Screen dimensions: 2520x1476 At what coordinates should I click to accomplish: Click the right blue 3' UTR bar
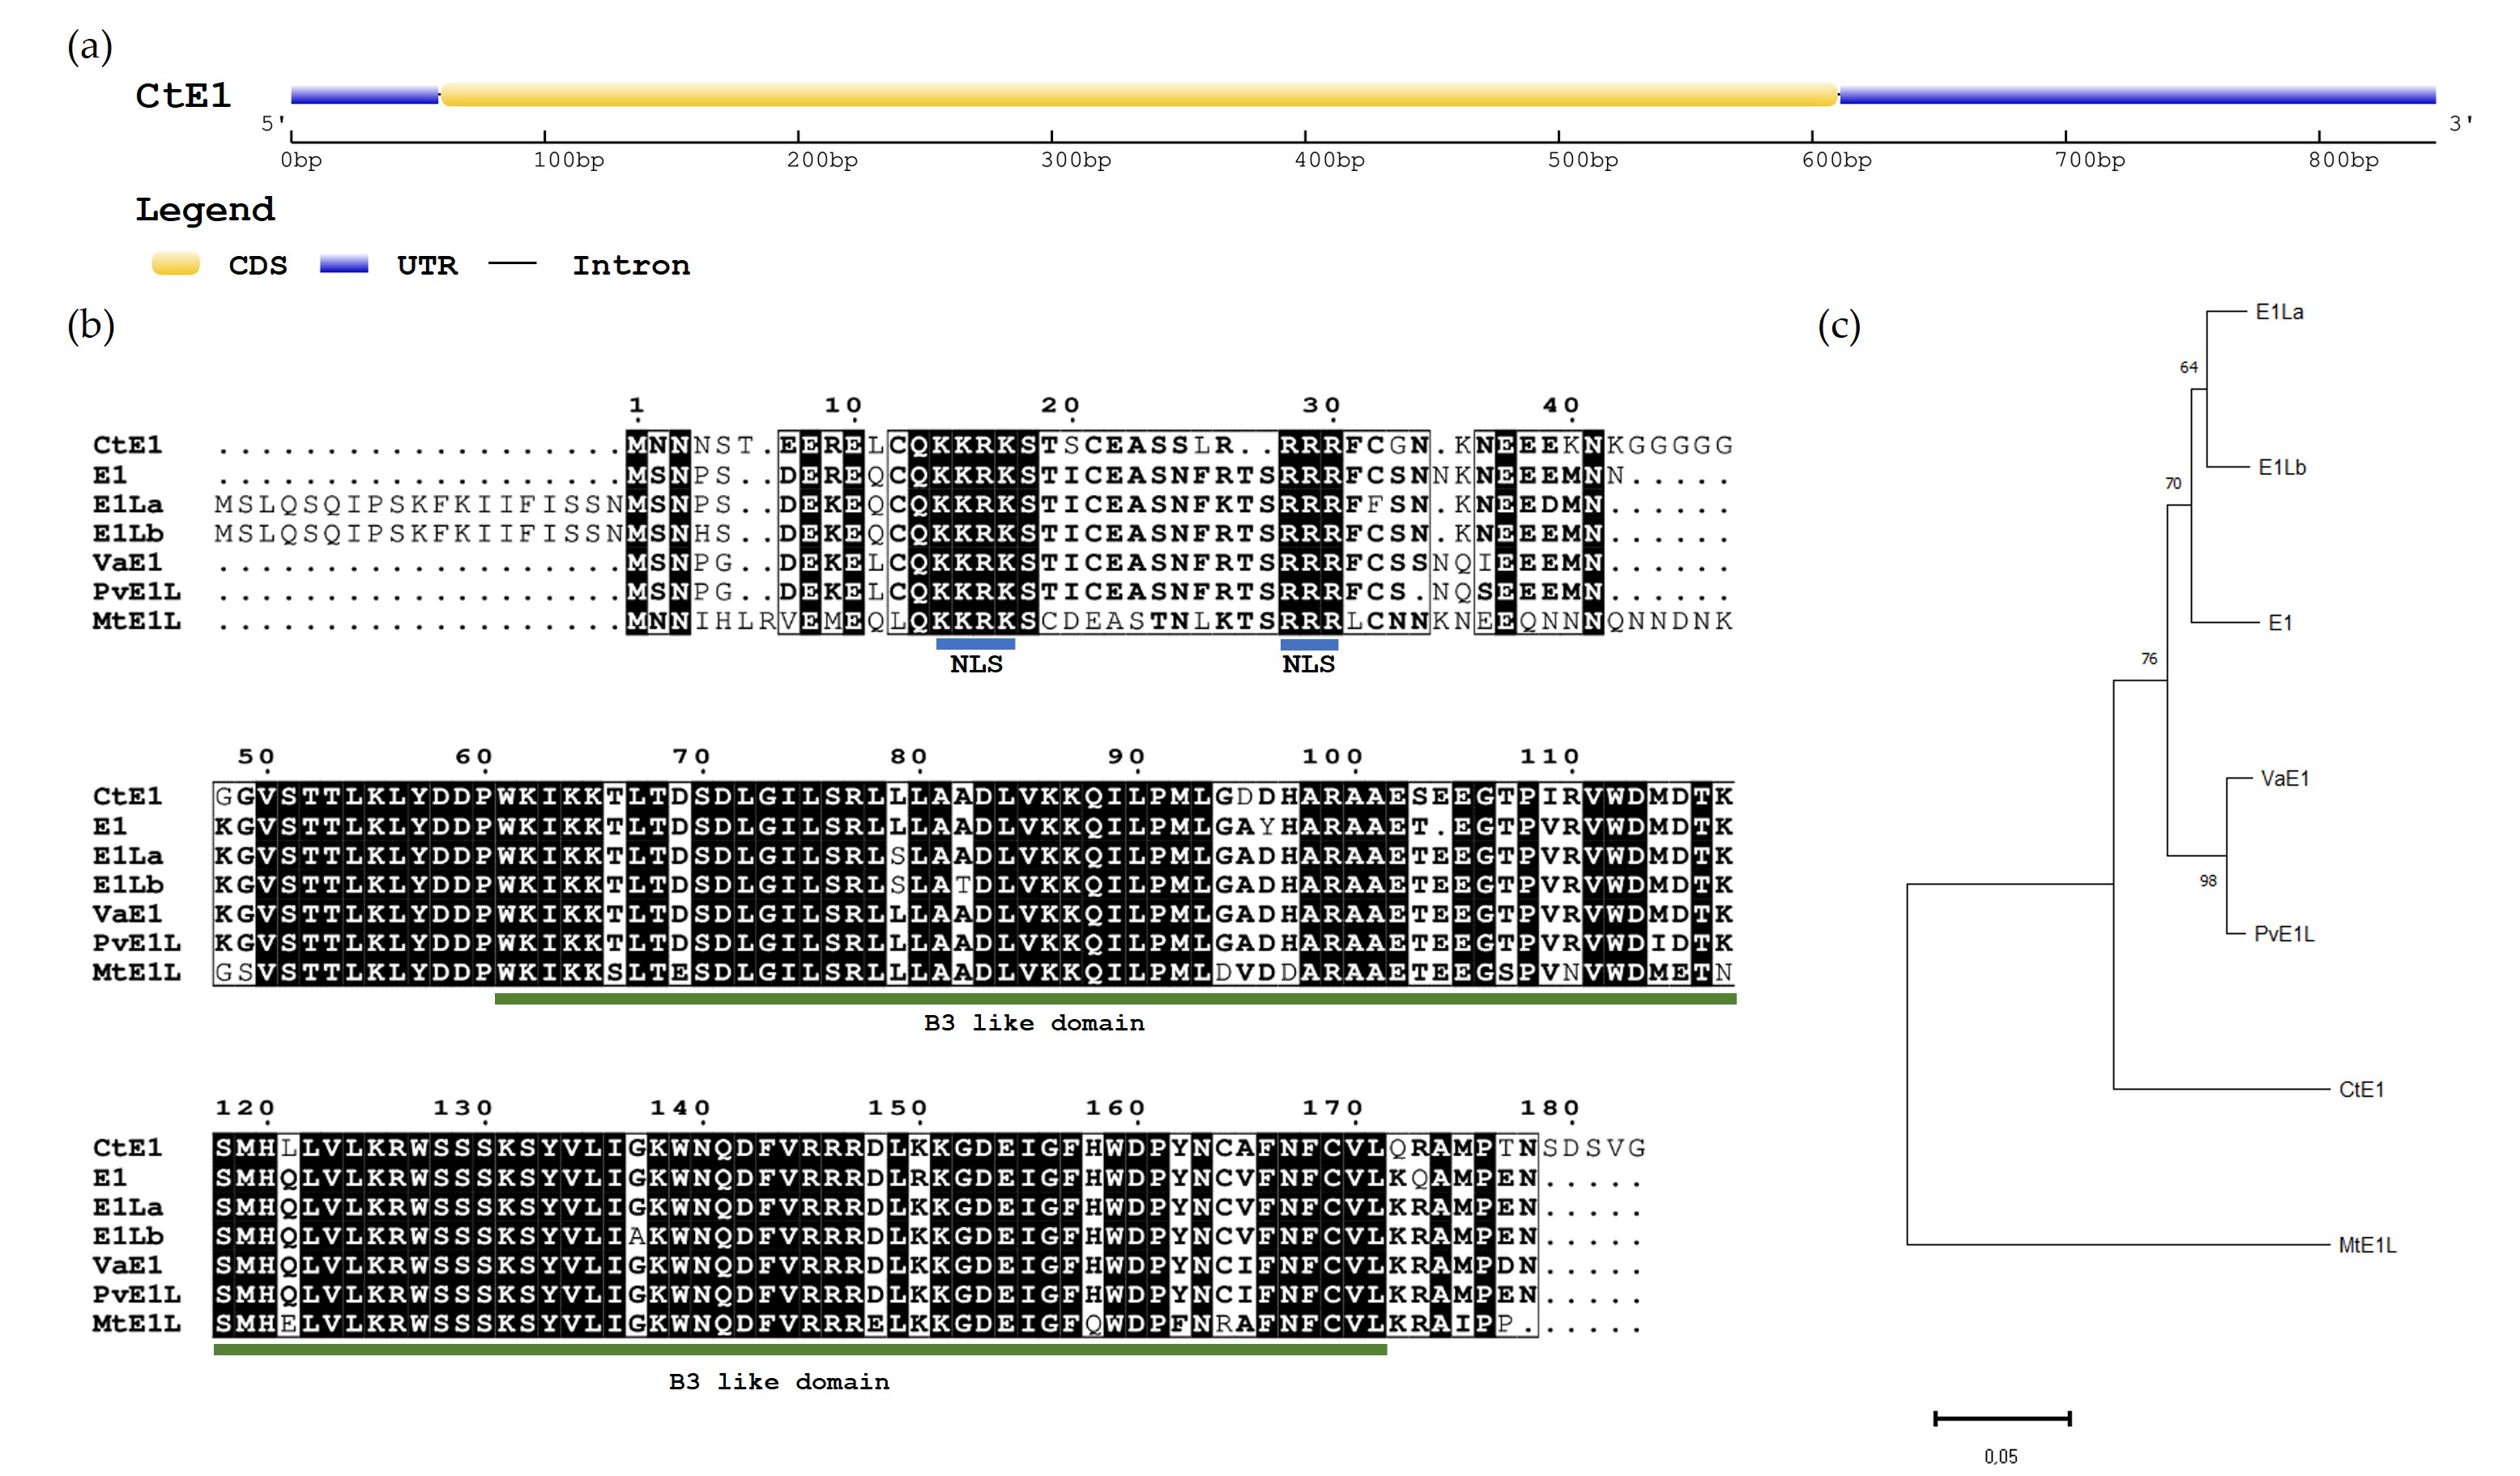(2136, 96)
